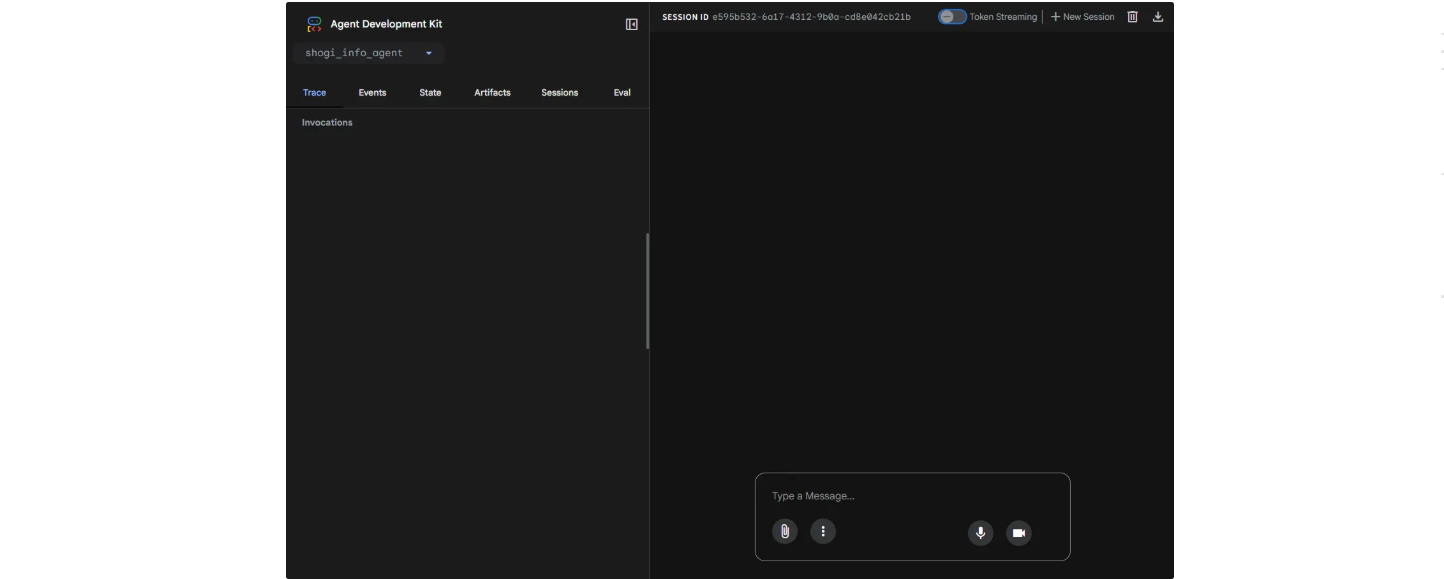Go to the Sessions tab
1444x579 pixels.
(560, 93)
